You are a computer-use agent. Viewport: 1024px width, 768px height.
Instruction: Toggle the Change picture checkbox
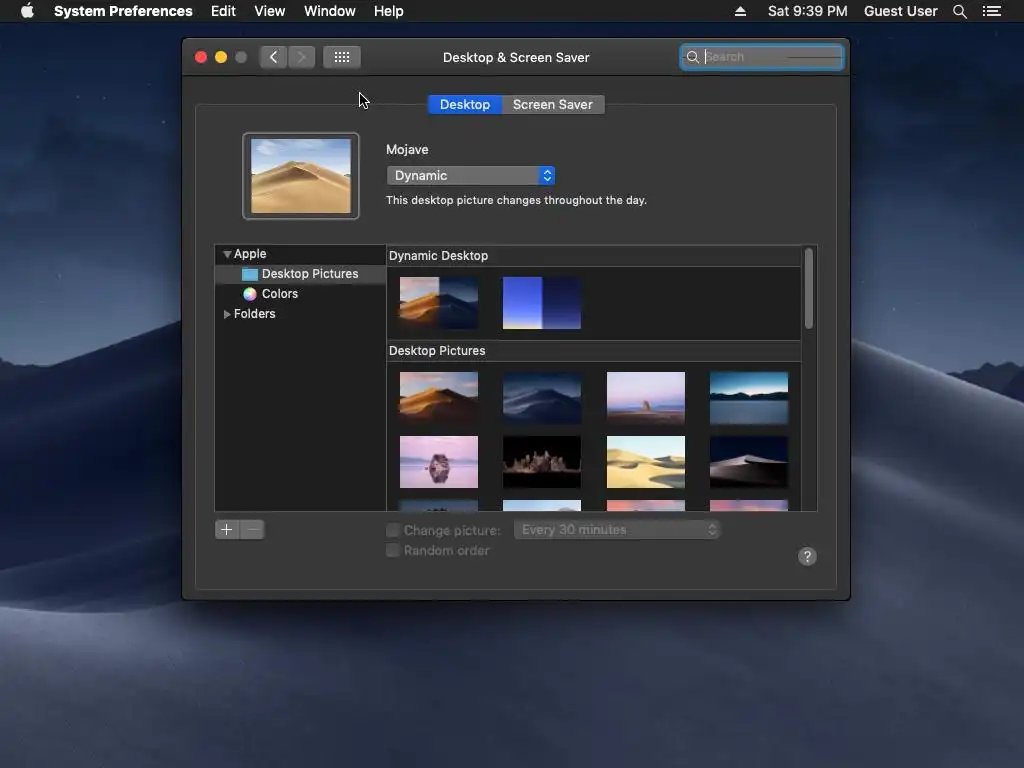(x=392, y=530)
